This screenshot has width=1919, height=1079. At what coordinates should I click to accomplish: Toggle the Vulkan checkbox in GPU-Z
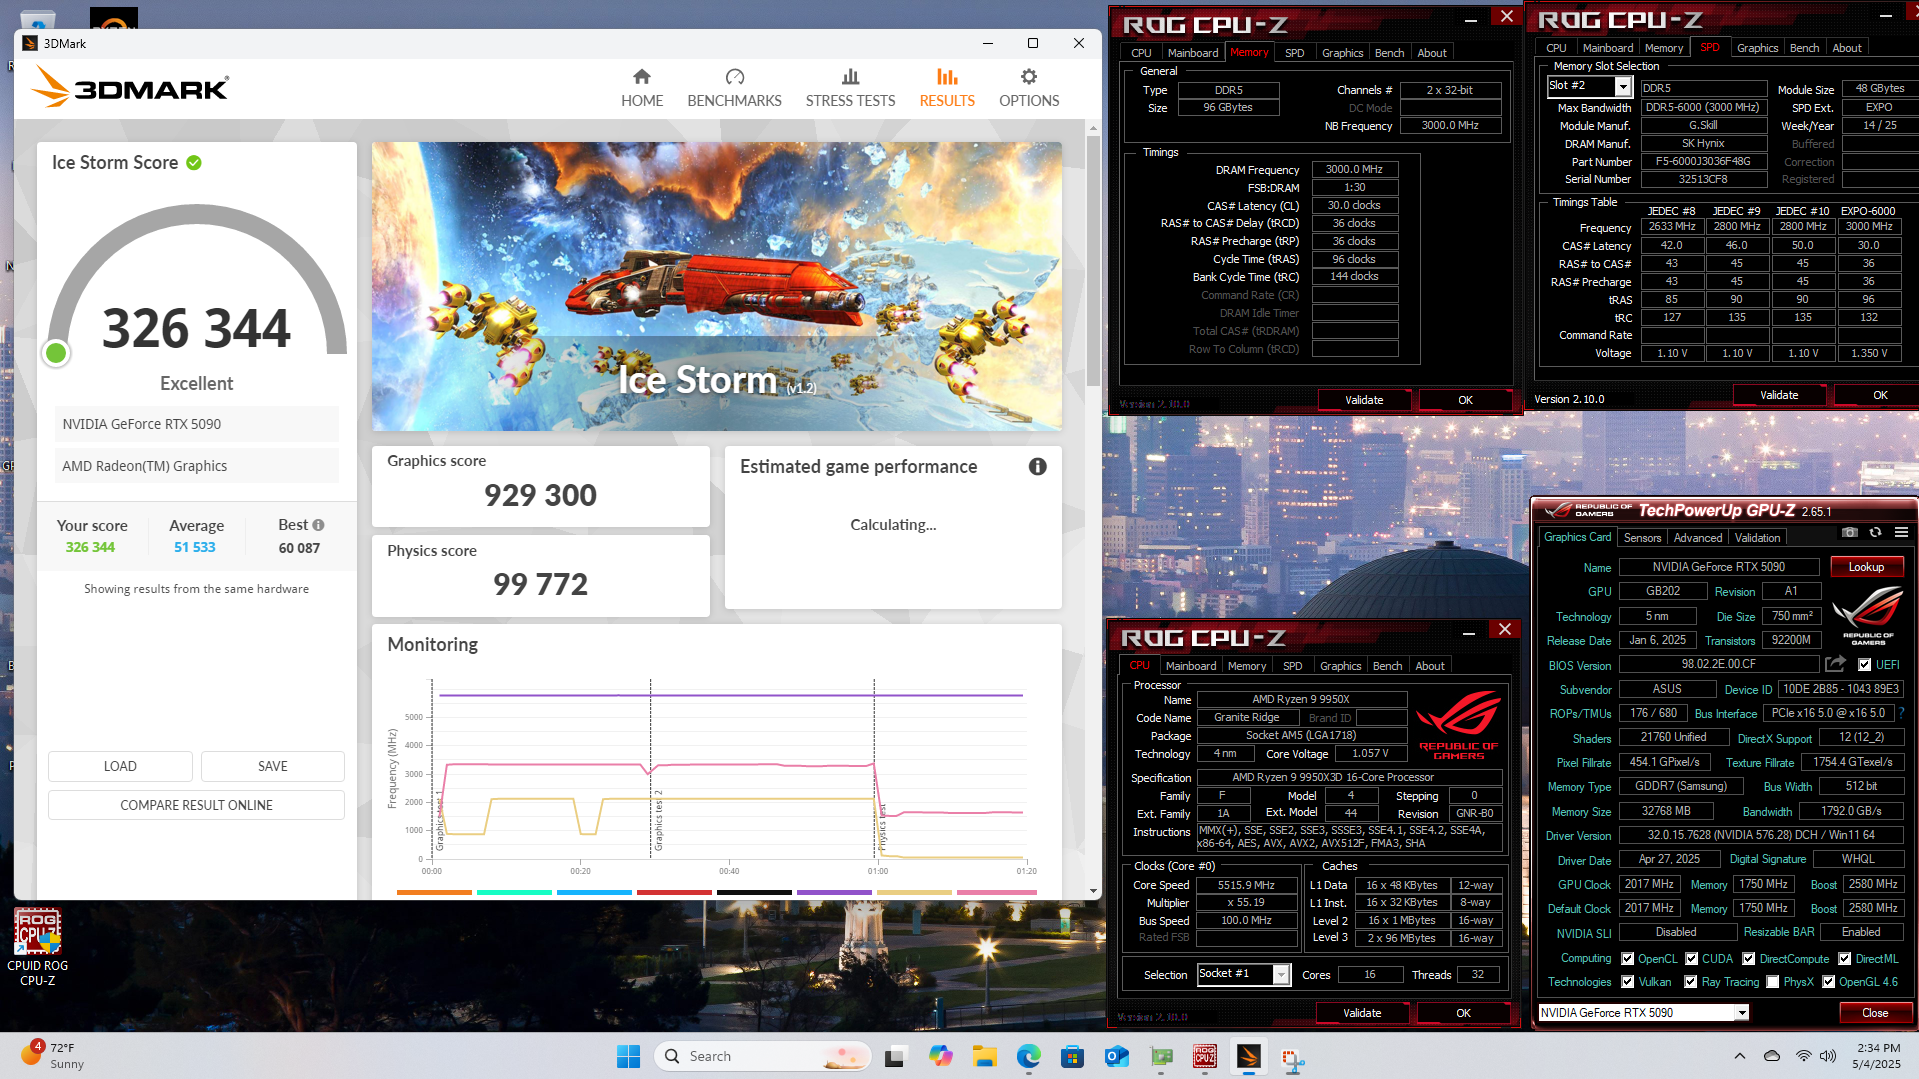pos(1627,982)
